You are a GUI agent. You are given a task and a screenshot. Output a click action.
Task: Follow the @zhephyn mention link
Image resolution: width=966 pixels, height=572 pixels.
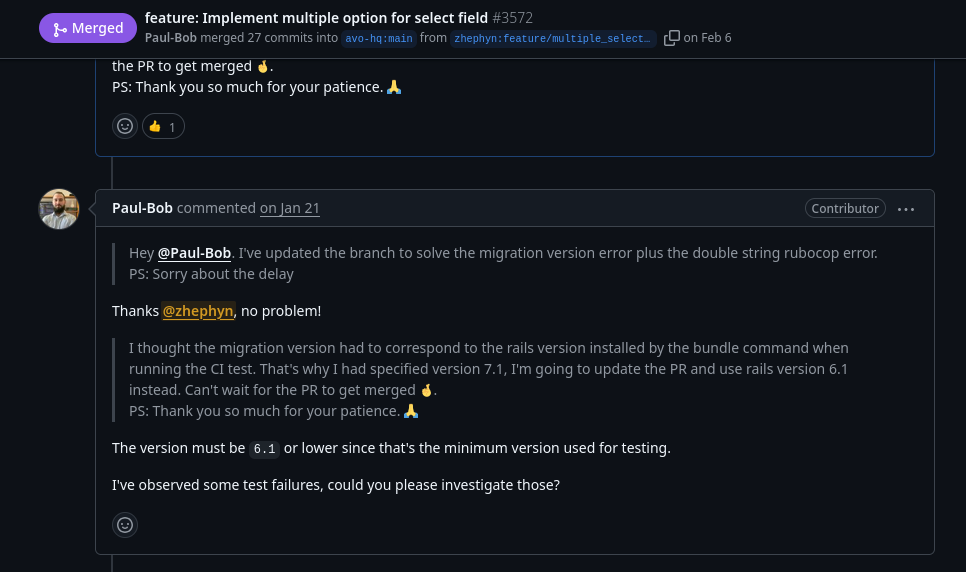198,311
